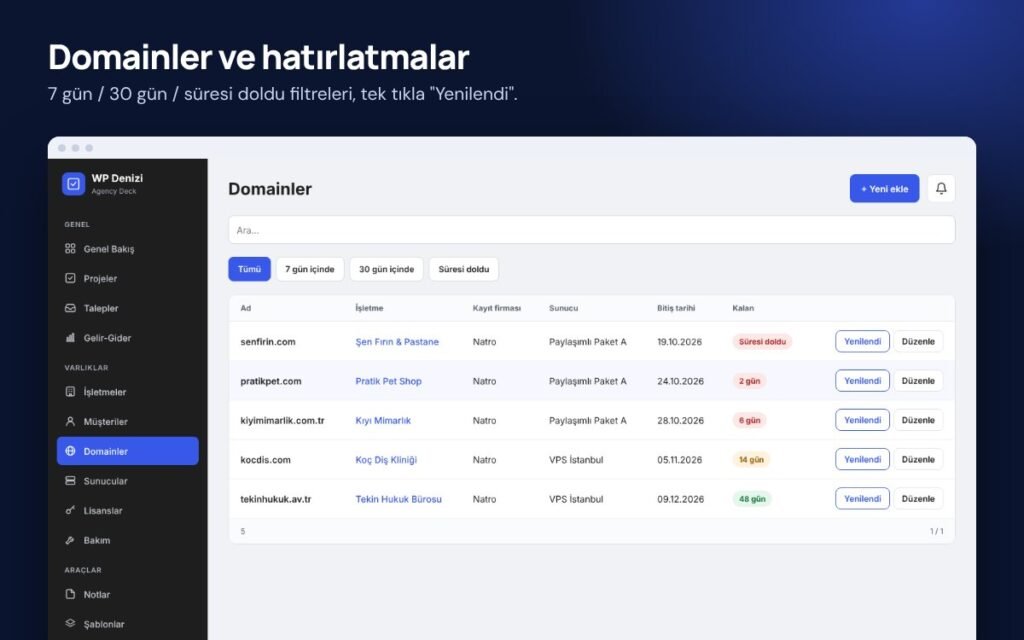1024x640 pixels.
Task: Click the 14 gün badge
Action: [x=751, y=460]
